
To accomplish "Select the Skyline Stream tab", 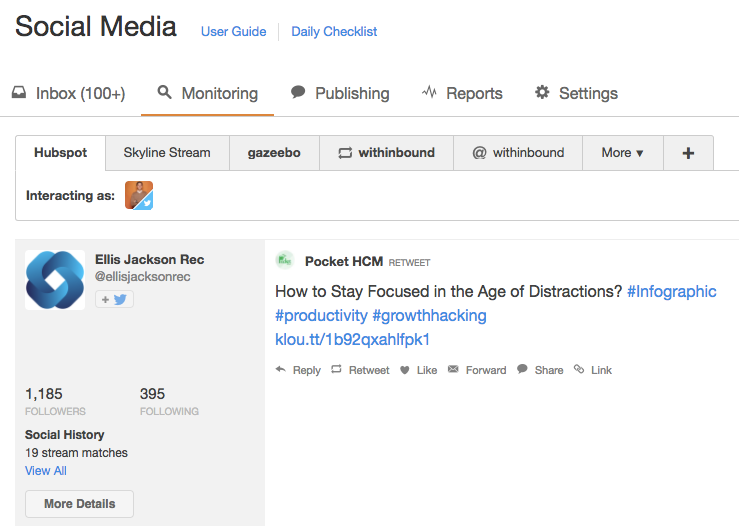I will pos(167,153).
